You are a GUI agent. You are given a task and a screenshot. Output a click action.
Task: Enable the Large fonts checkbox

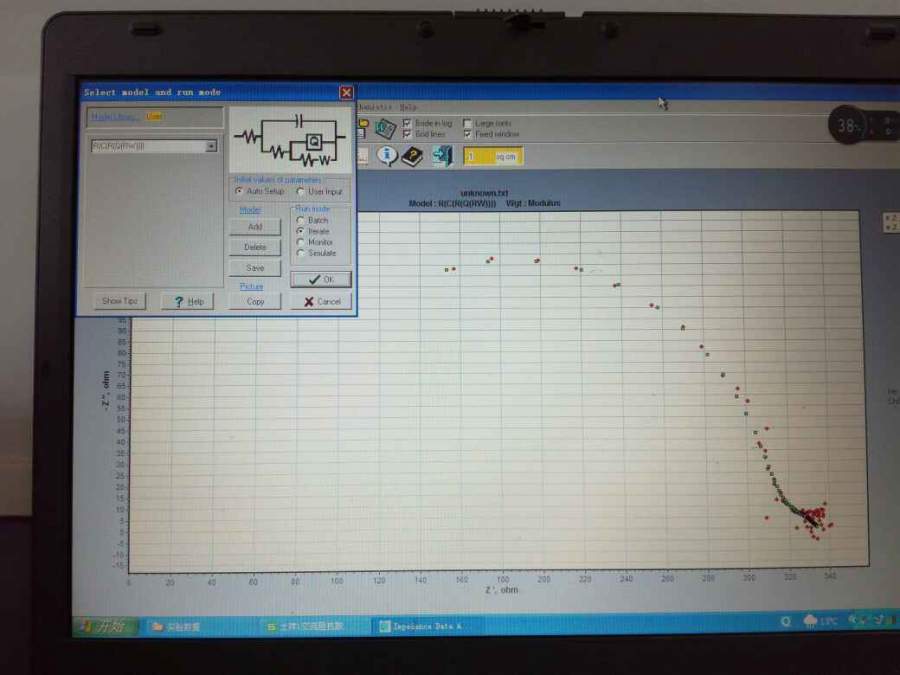click(467, 123)
